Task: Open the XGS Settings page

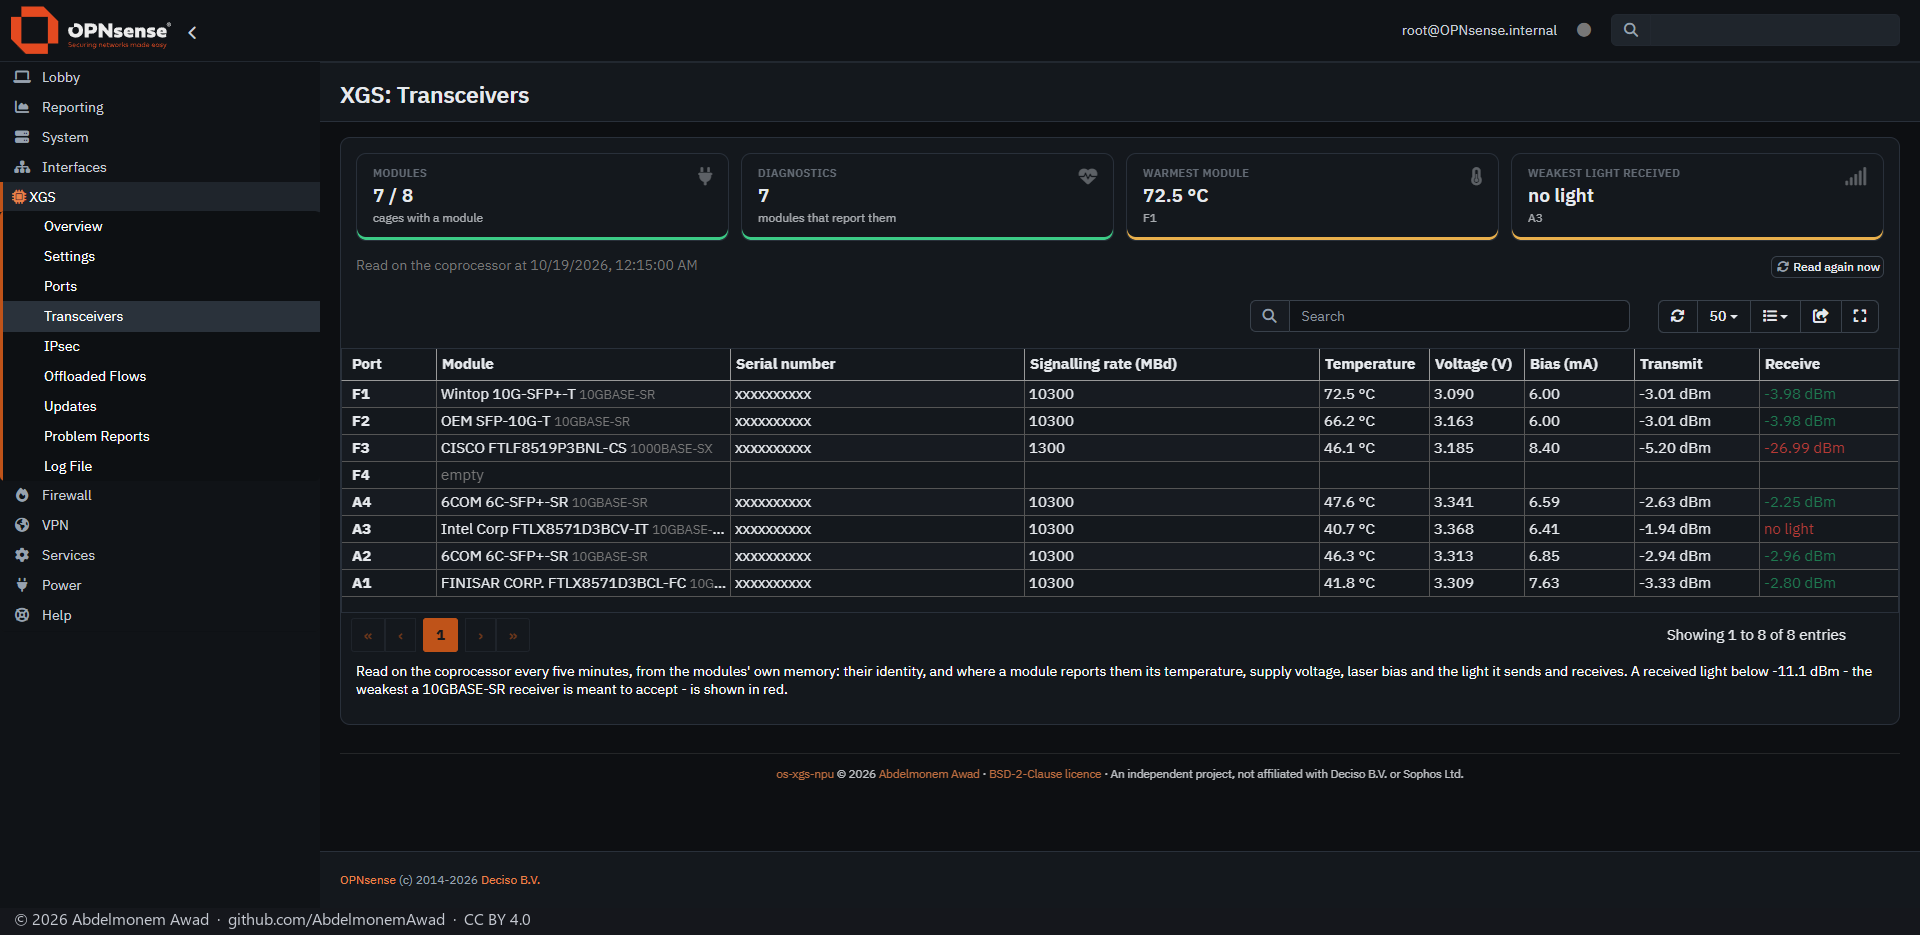Action: pyautogui.click(x=162, y=256)
